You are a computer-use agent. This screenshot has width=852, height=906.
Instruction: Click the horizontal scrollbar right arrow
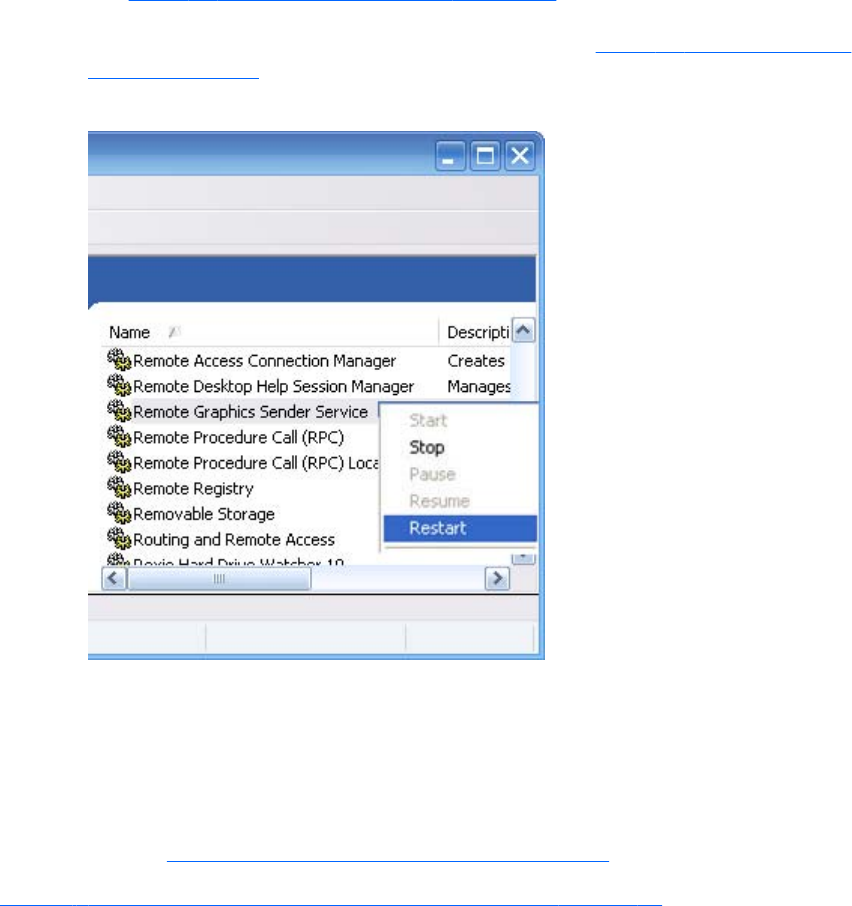pos(497,578)
